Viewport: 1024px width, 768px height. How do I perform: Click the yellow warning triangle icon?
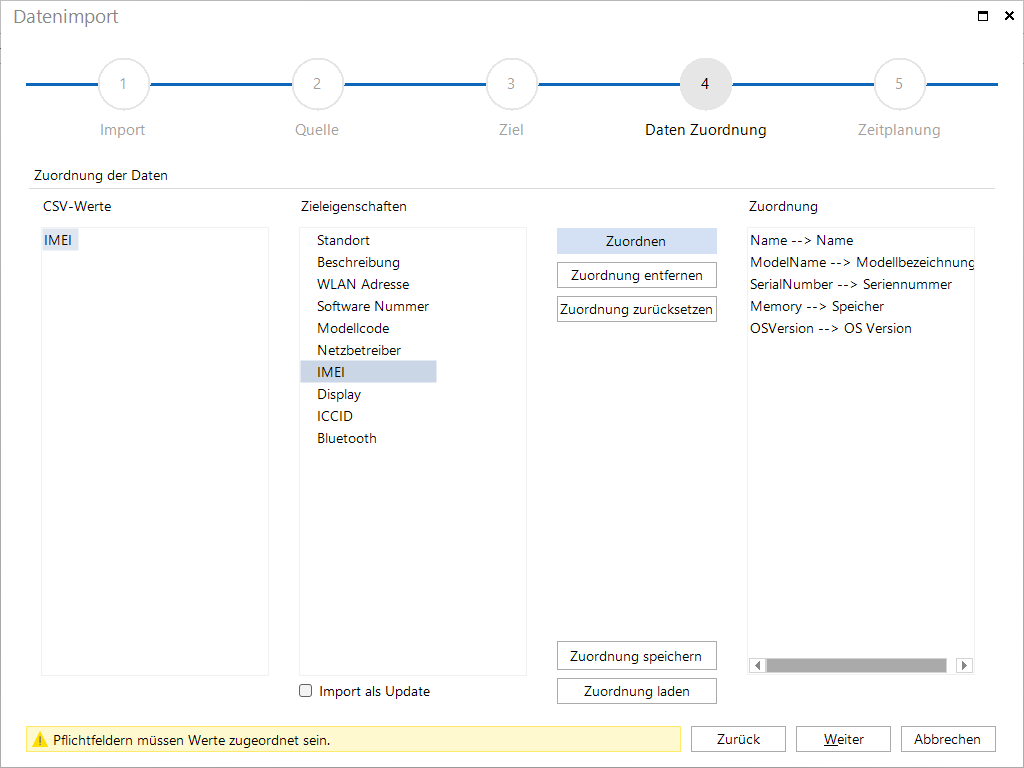tap(40, 740)
